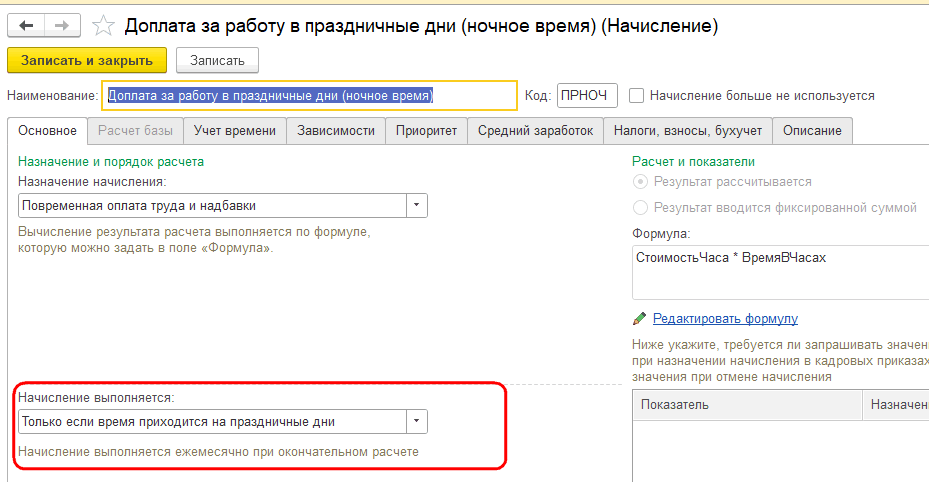Click the pencil icon beside Редактировать формулу
Image resolution: width=929 pixels, height=482 pixels.
[x=639, y=319]
